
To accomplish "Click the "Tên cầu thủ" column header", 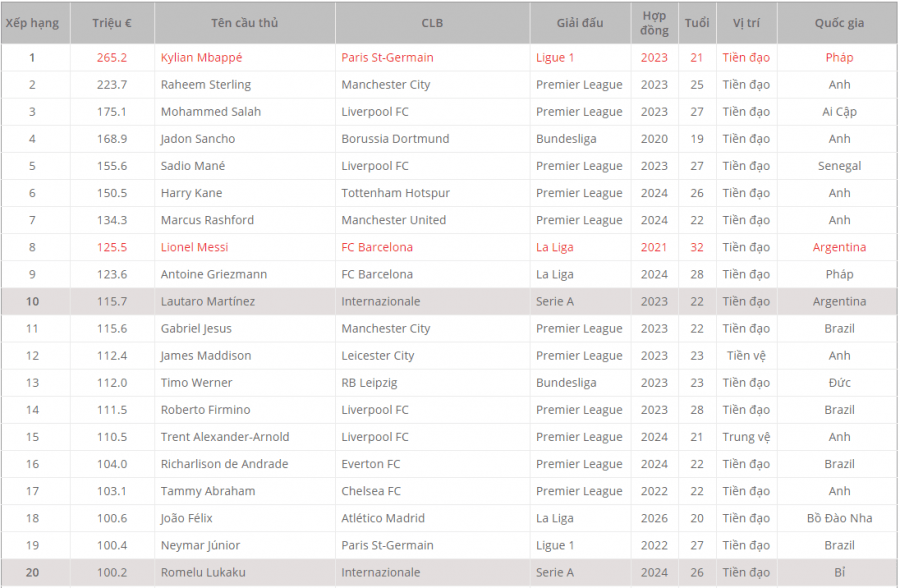I will pyautogui.click(x=244, y=23).
